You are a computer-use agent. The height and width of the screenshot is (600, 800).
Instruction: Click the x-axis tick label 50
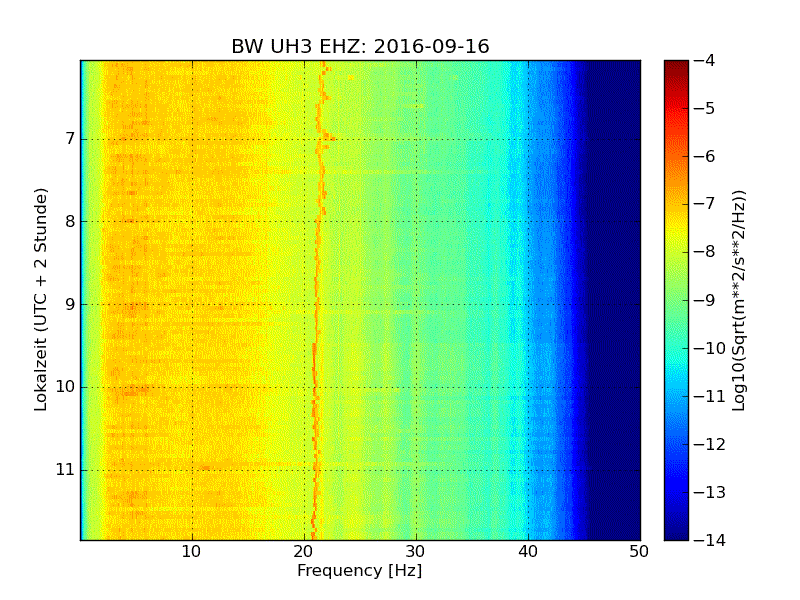[x=639, y=552]
